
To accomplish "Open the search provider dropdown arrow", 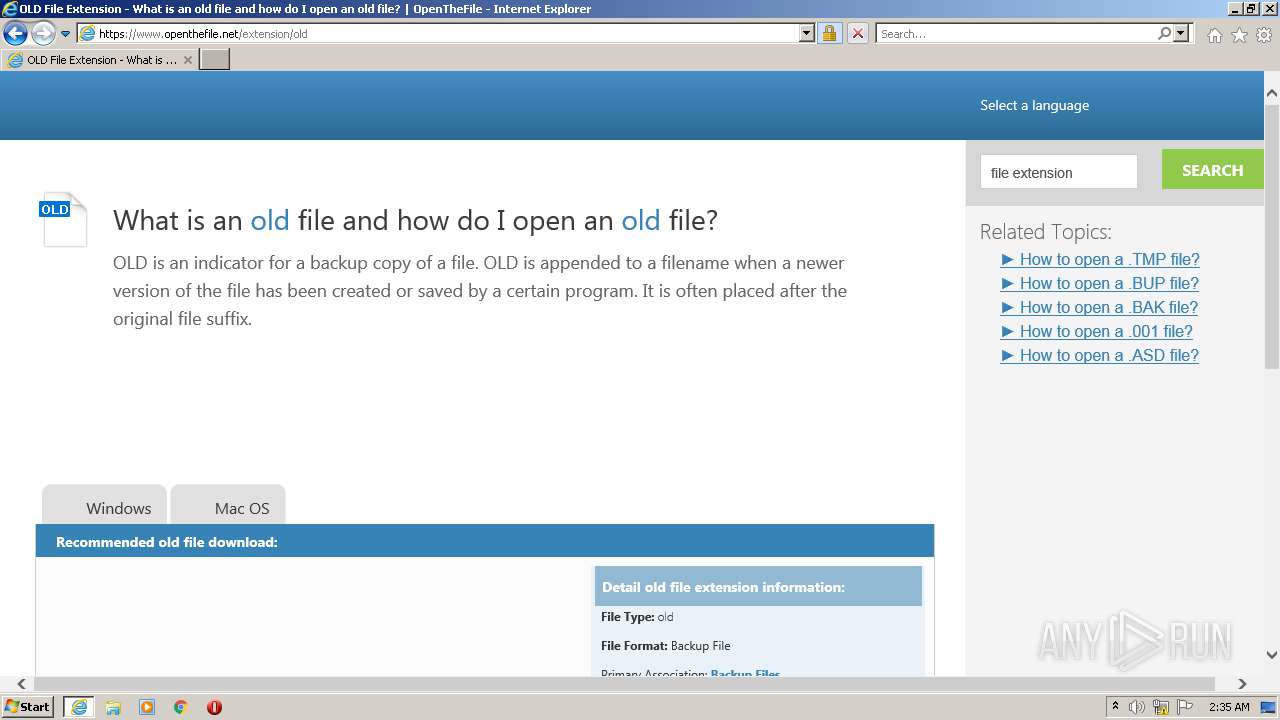I will (x=1181, y=33).
